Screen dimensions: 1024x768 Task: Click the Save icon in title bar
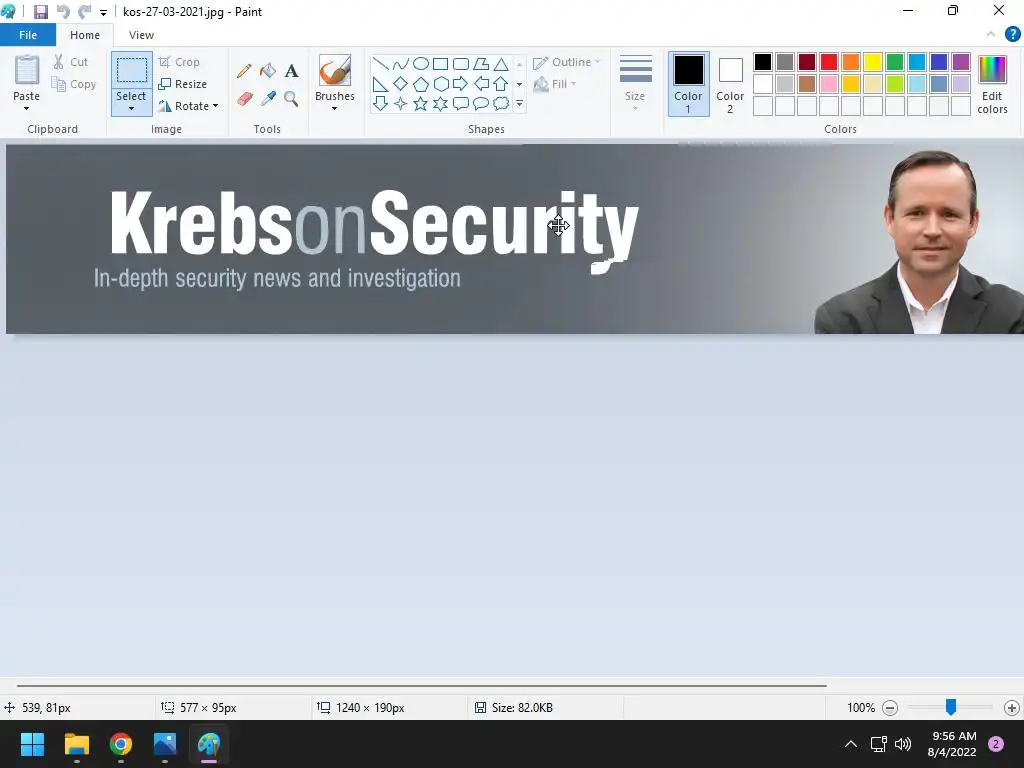click(x=40, y=12)
